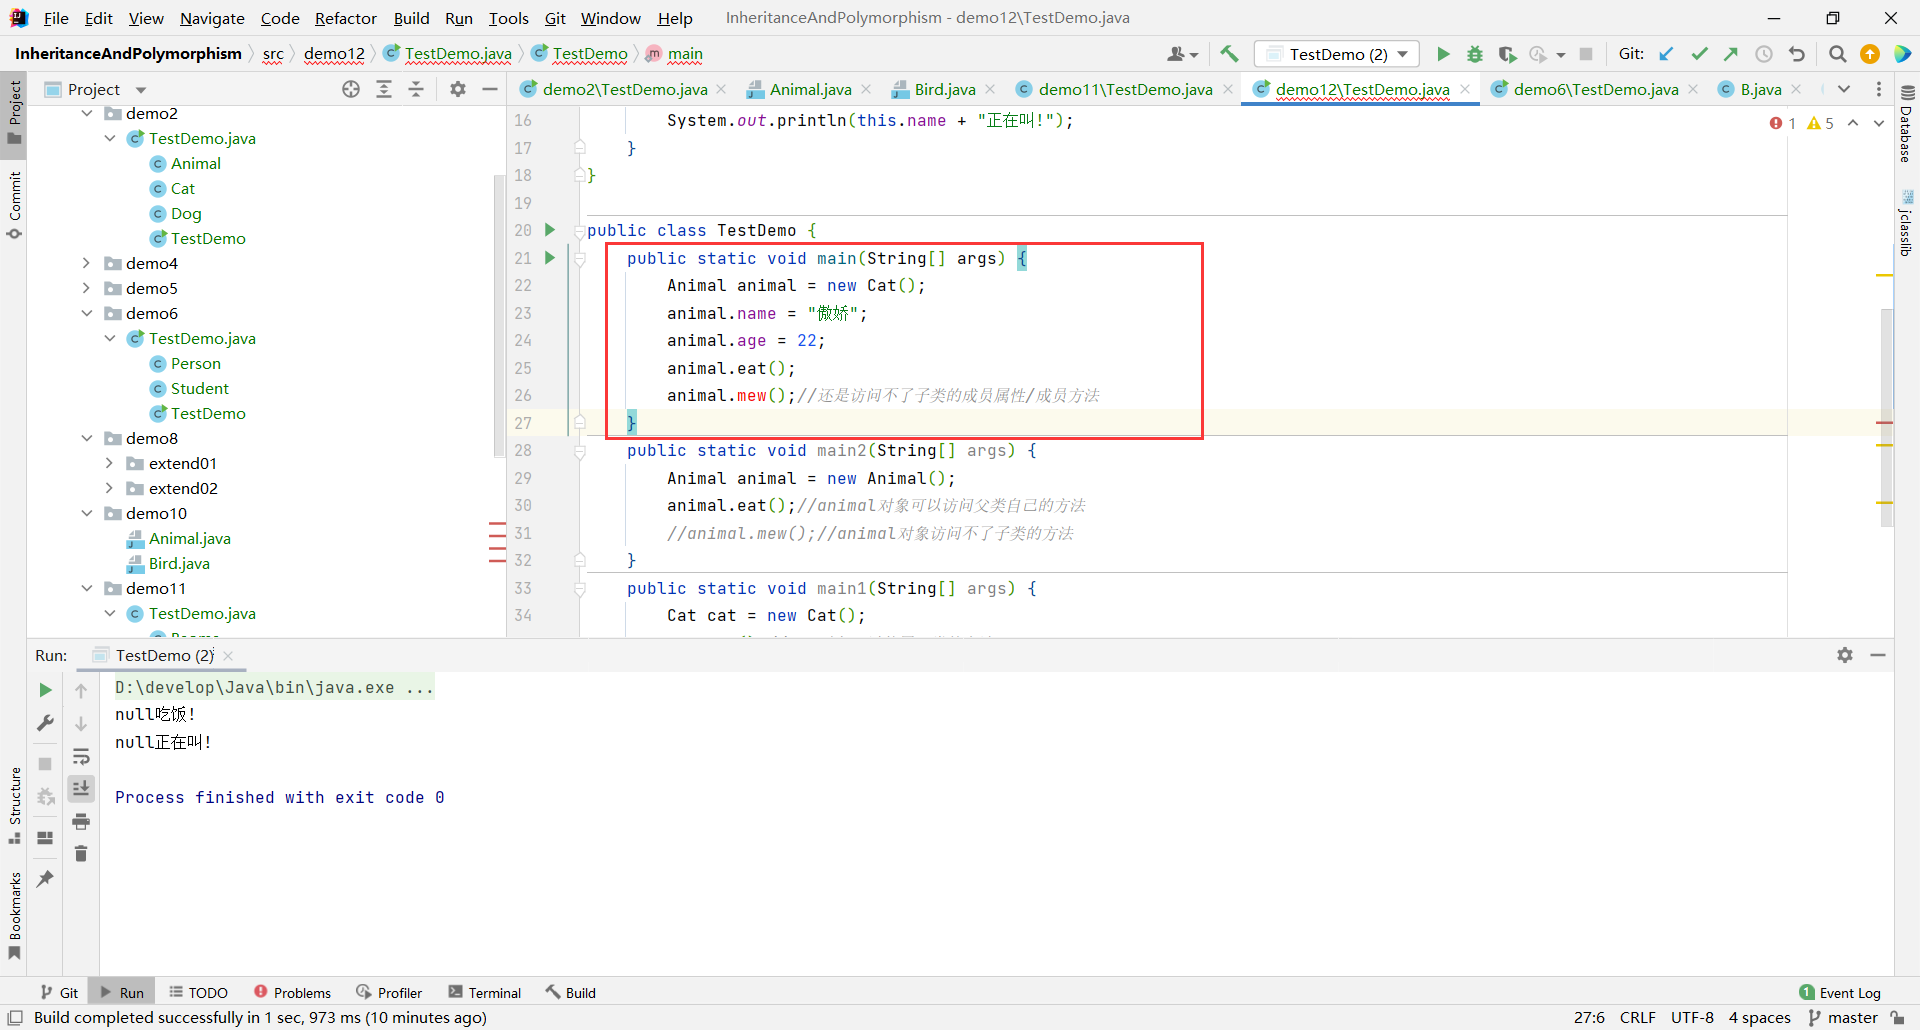This screenshot has height=1030, width=1920.
Task: Open Run panel settings gear
Action: click(x=1845, y=655)
